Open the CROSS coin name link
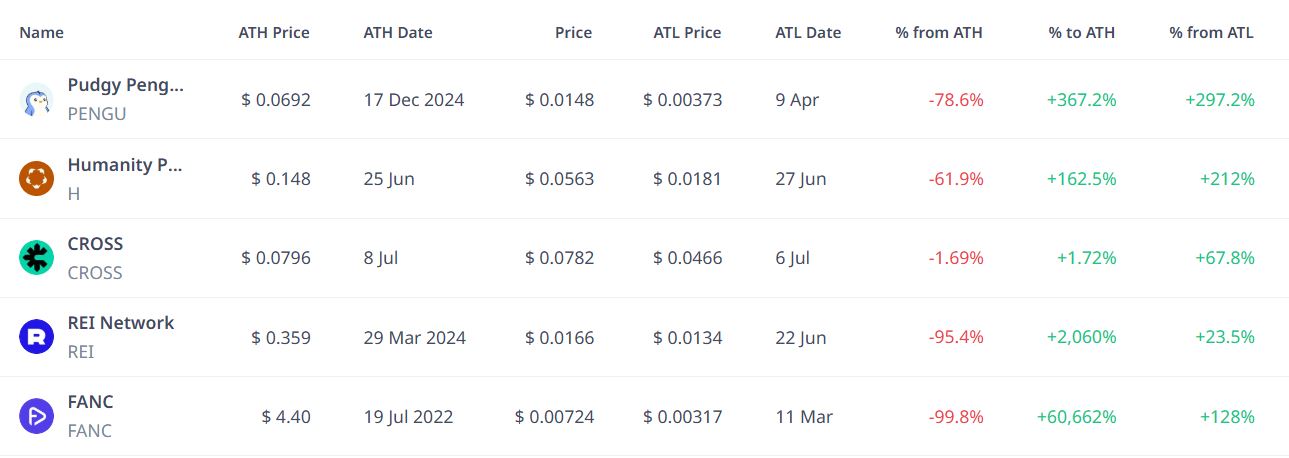Screen dimensions: 1289x458 pyautogui.click(x=96, y=243)
